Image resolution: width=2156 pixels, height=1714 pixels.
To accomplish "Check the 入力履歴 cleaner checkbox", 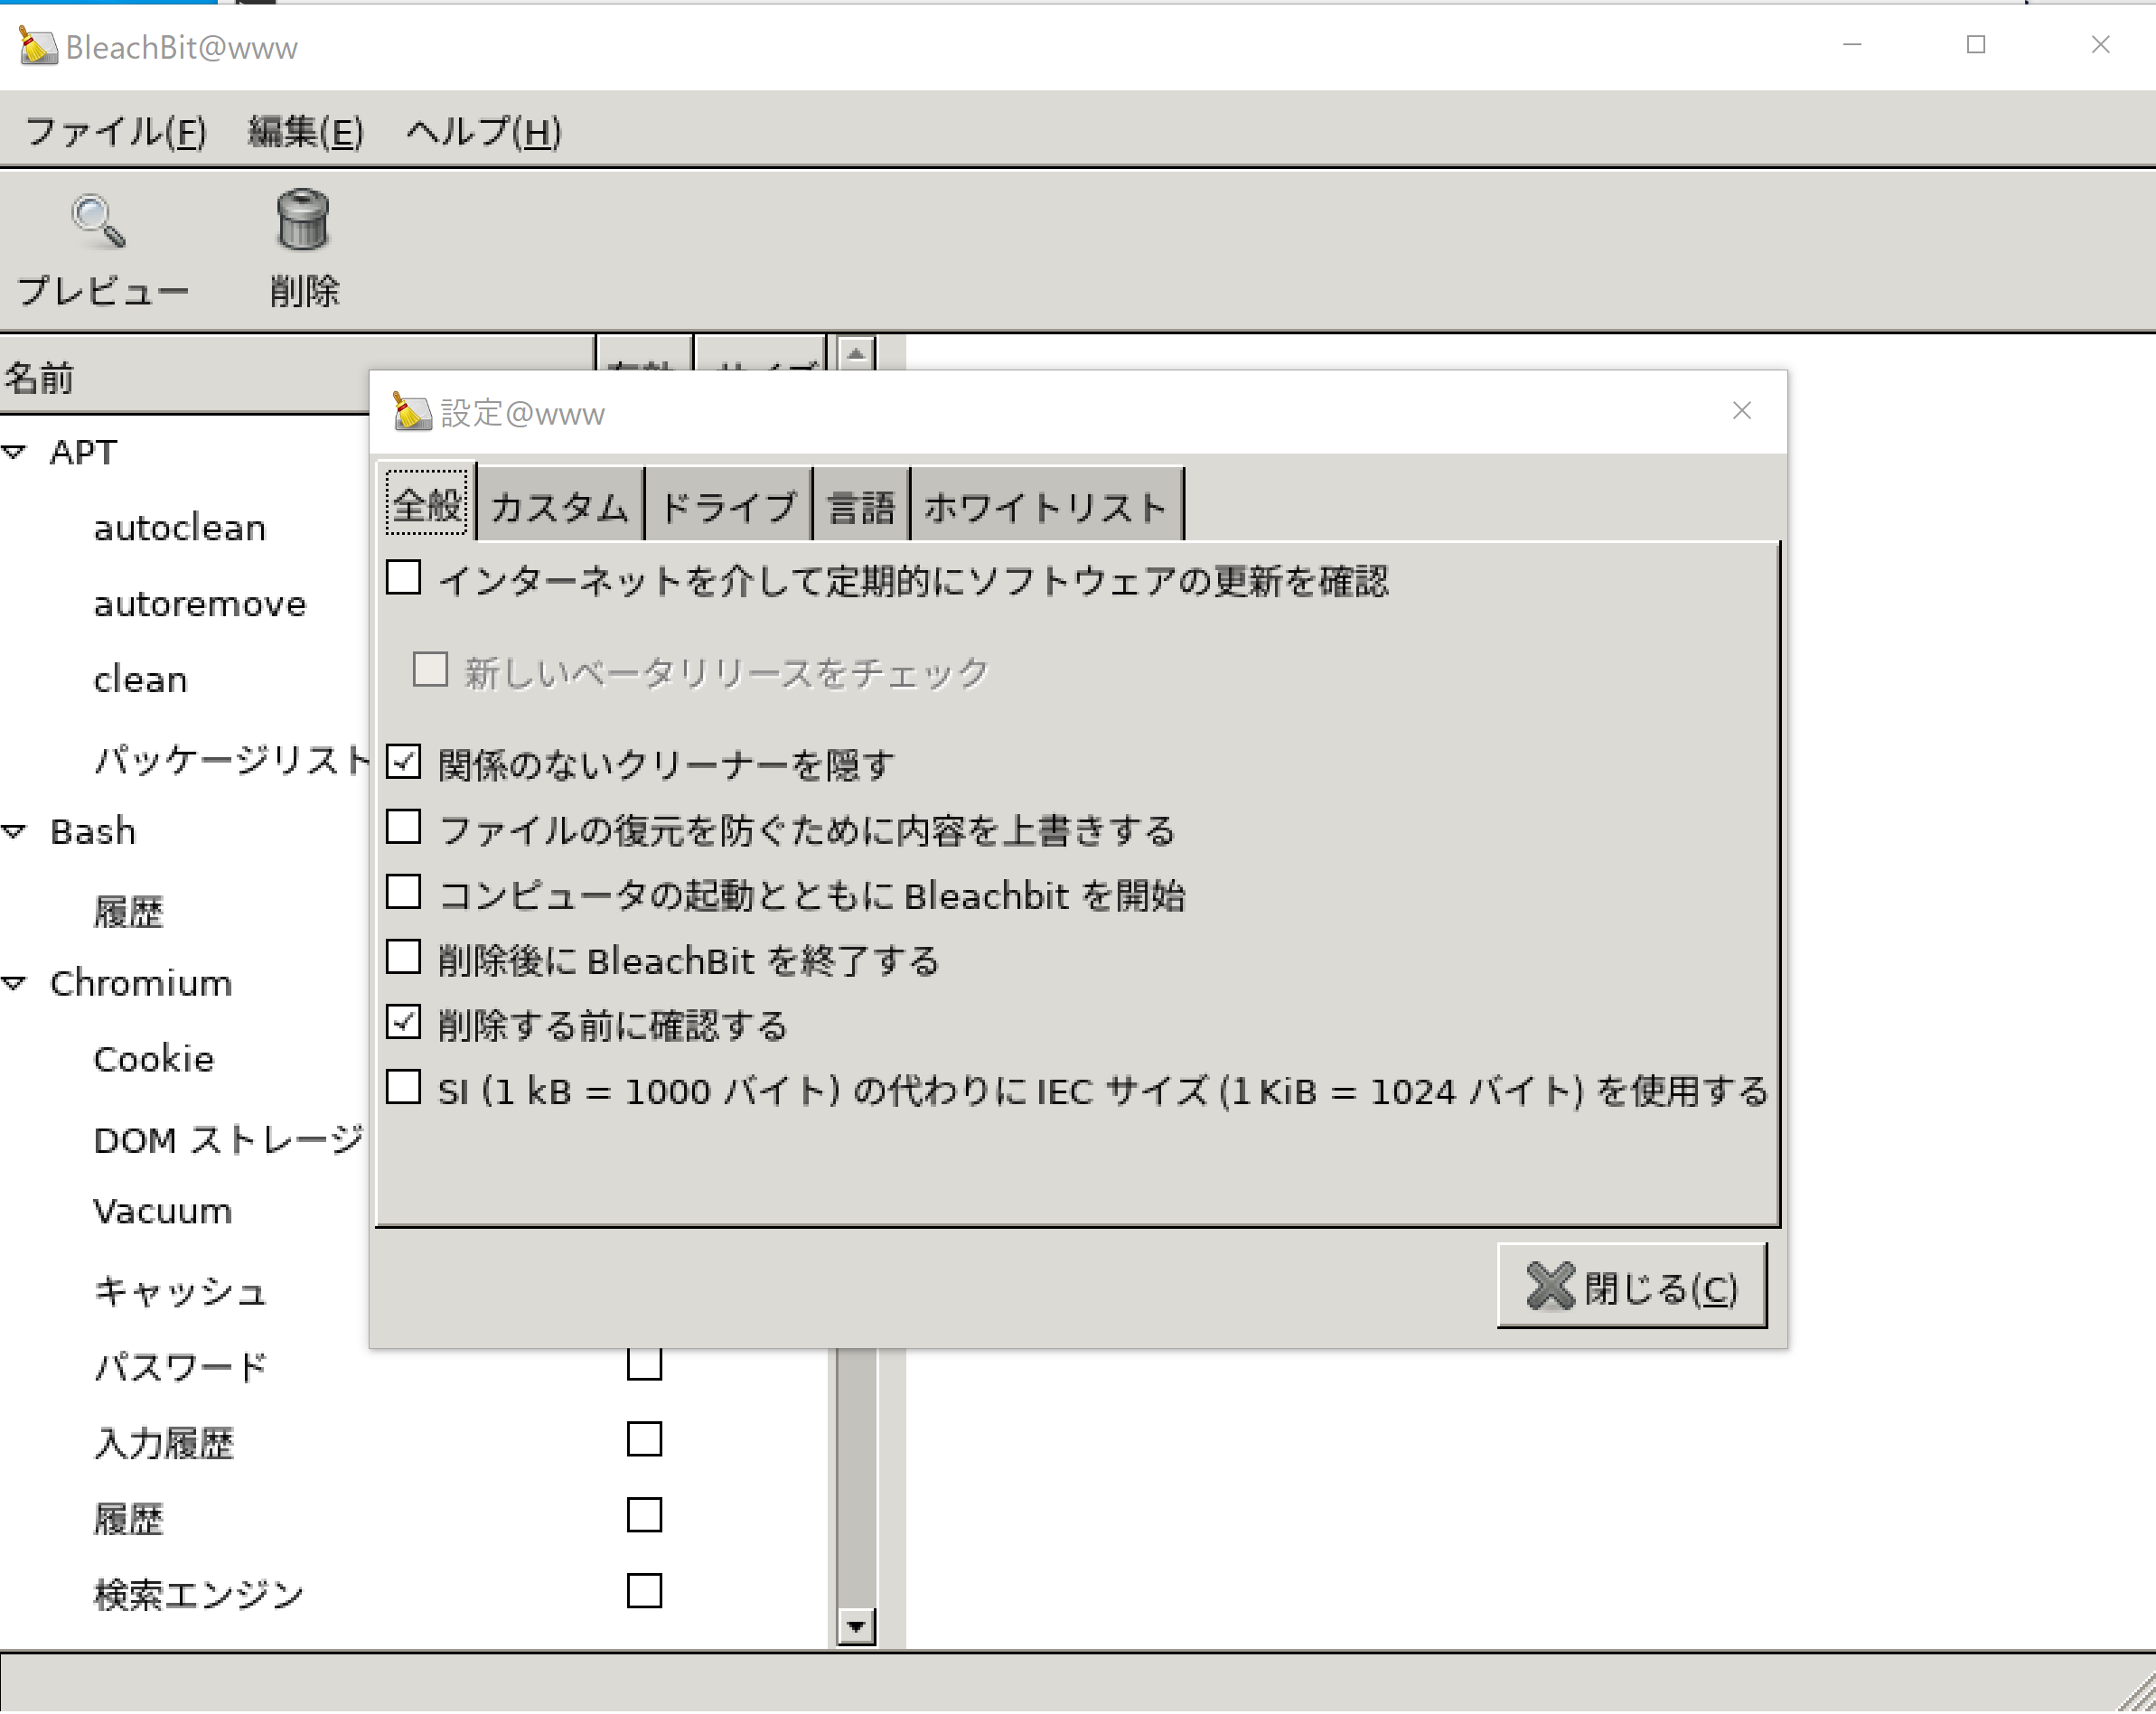I will tap(644, 1439).
